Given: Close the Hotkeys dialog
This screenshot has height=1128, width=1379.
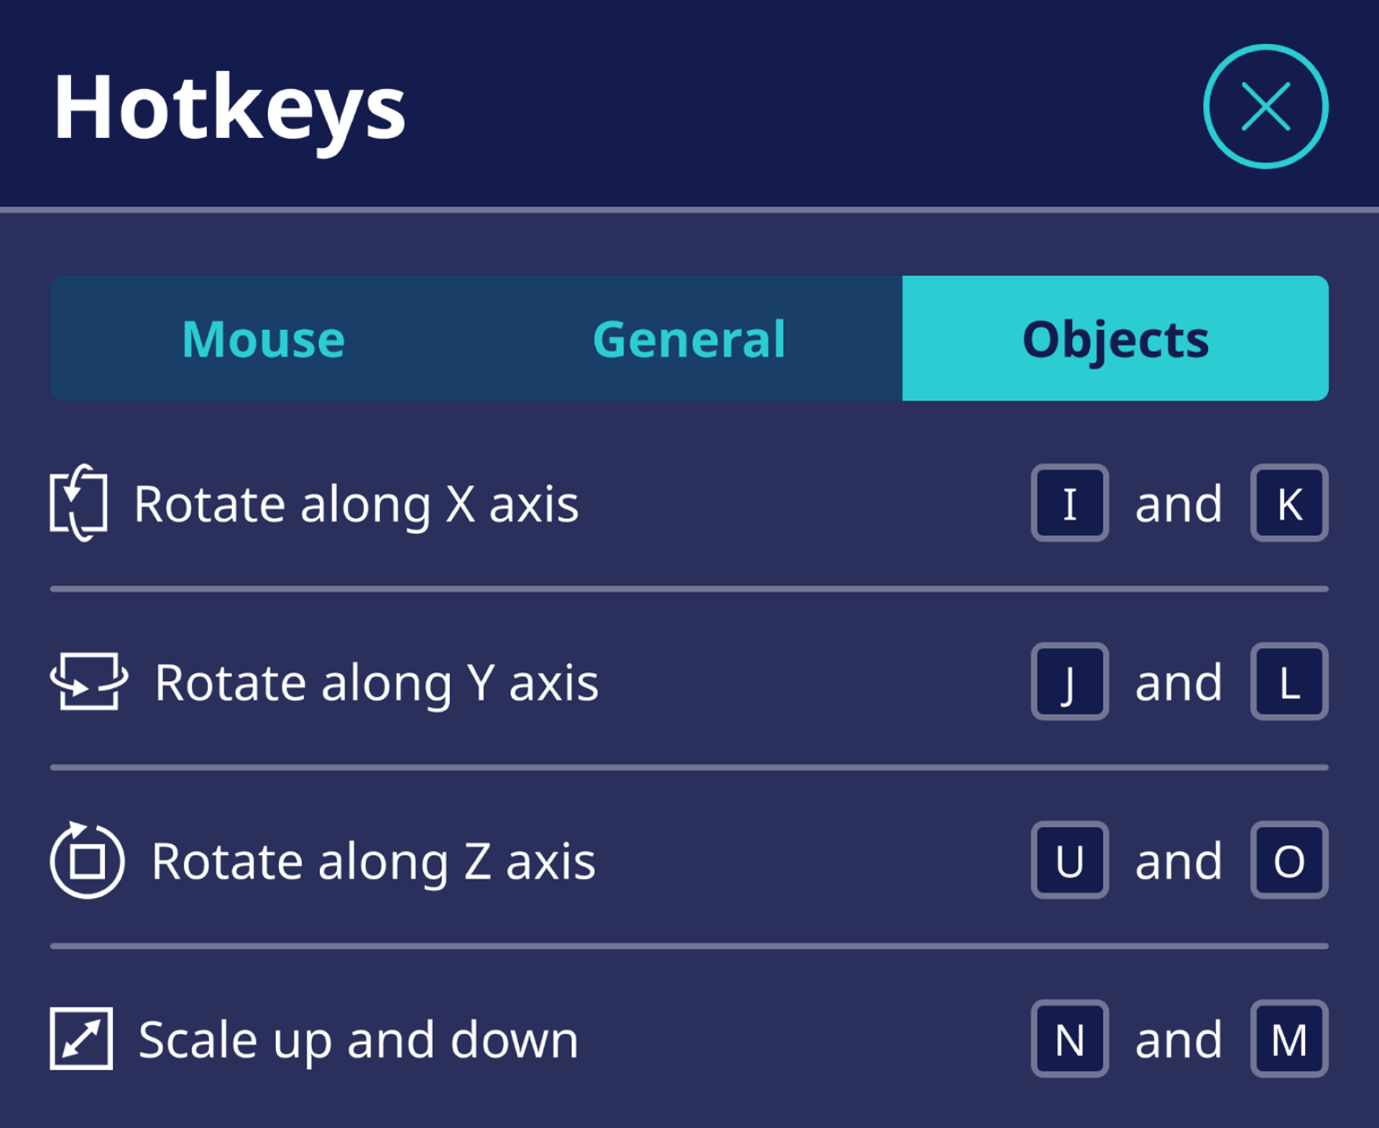Looking at the screenshot, I should [1265, 105].
